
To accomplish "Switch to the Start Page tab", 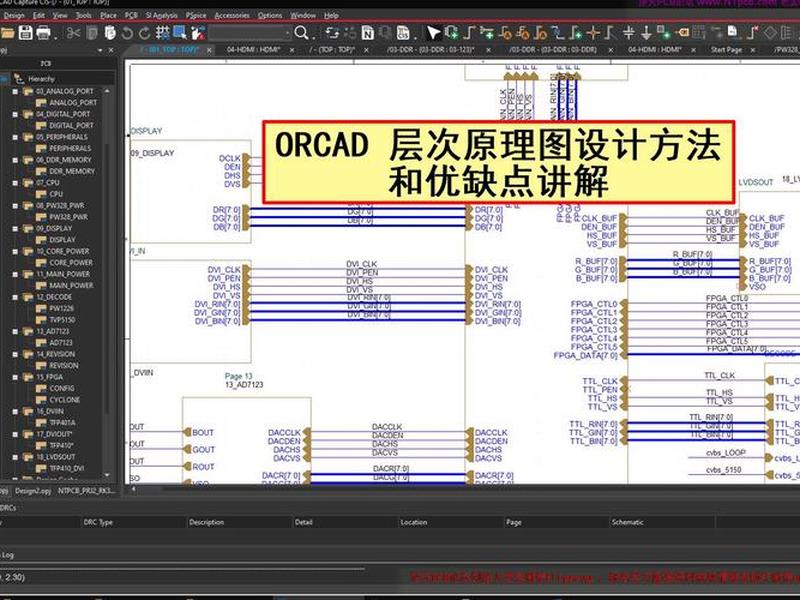I will (726, 50).
